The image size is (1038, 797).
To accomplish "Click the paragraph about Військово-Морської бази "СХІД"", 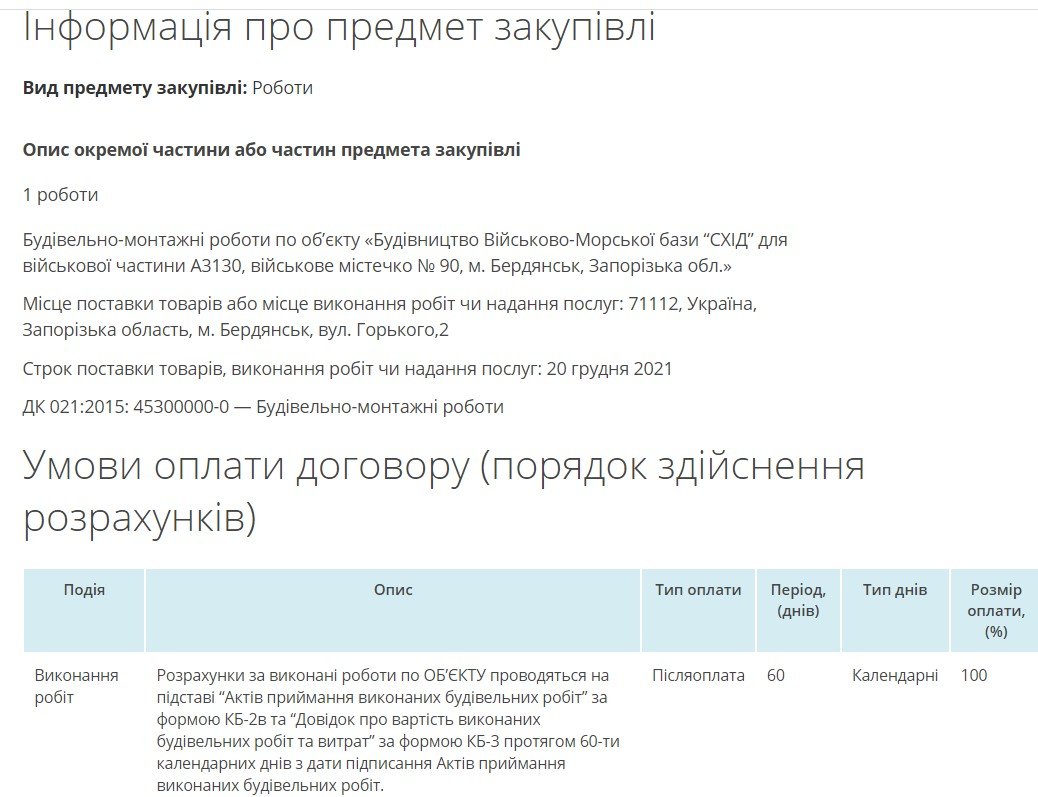I will (x=405, y=253).
